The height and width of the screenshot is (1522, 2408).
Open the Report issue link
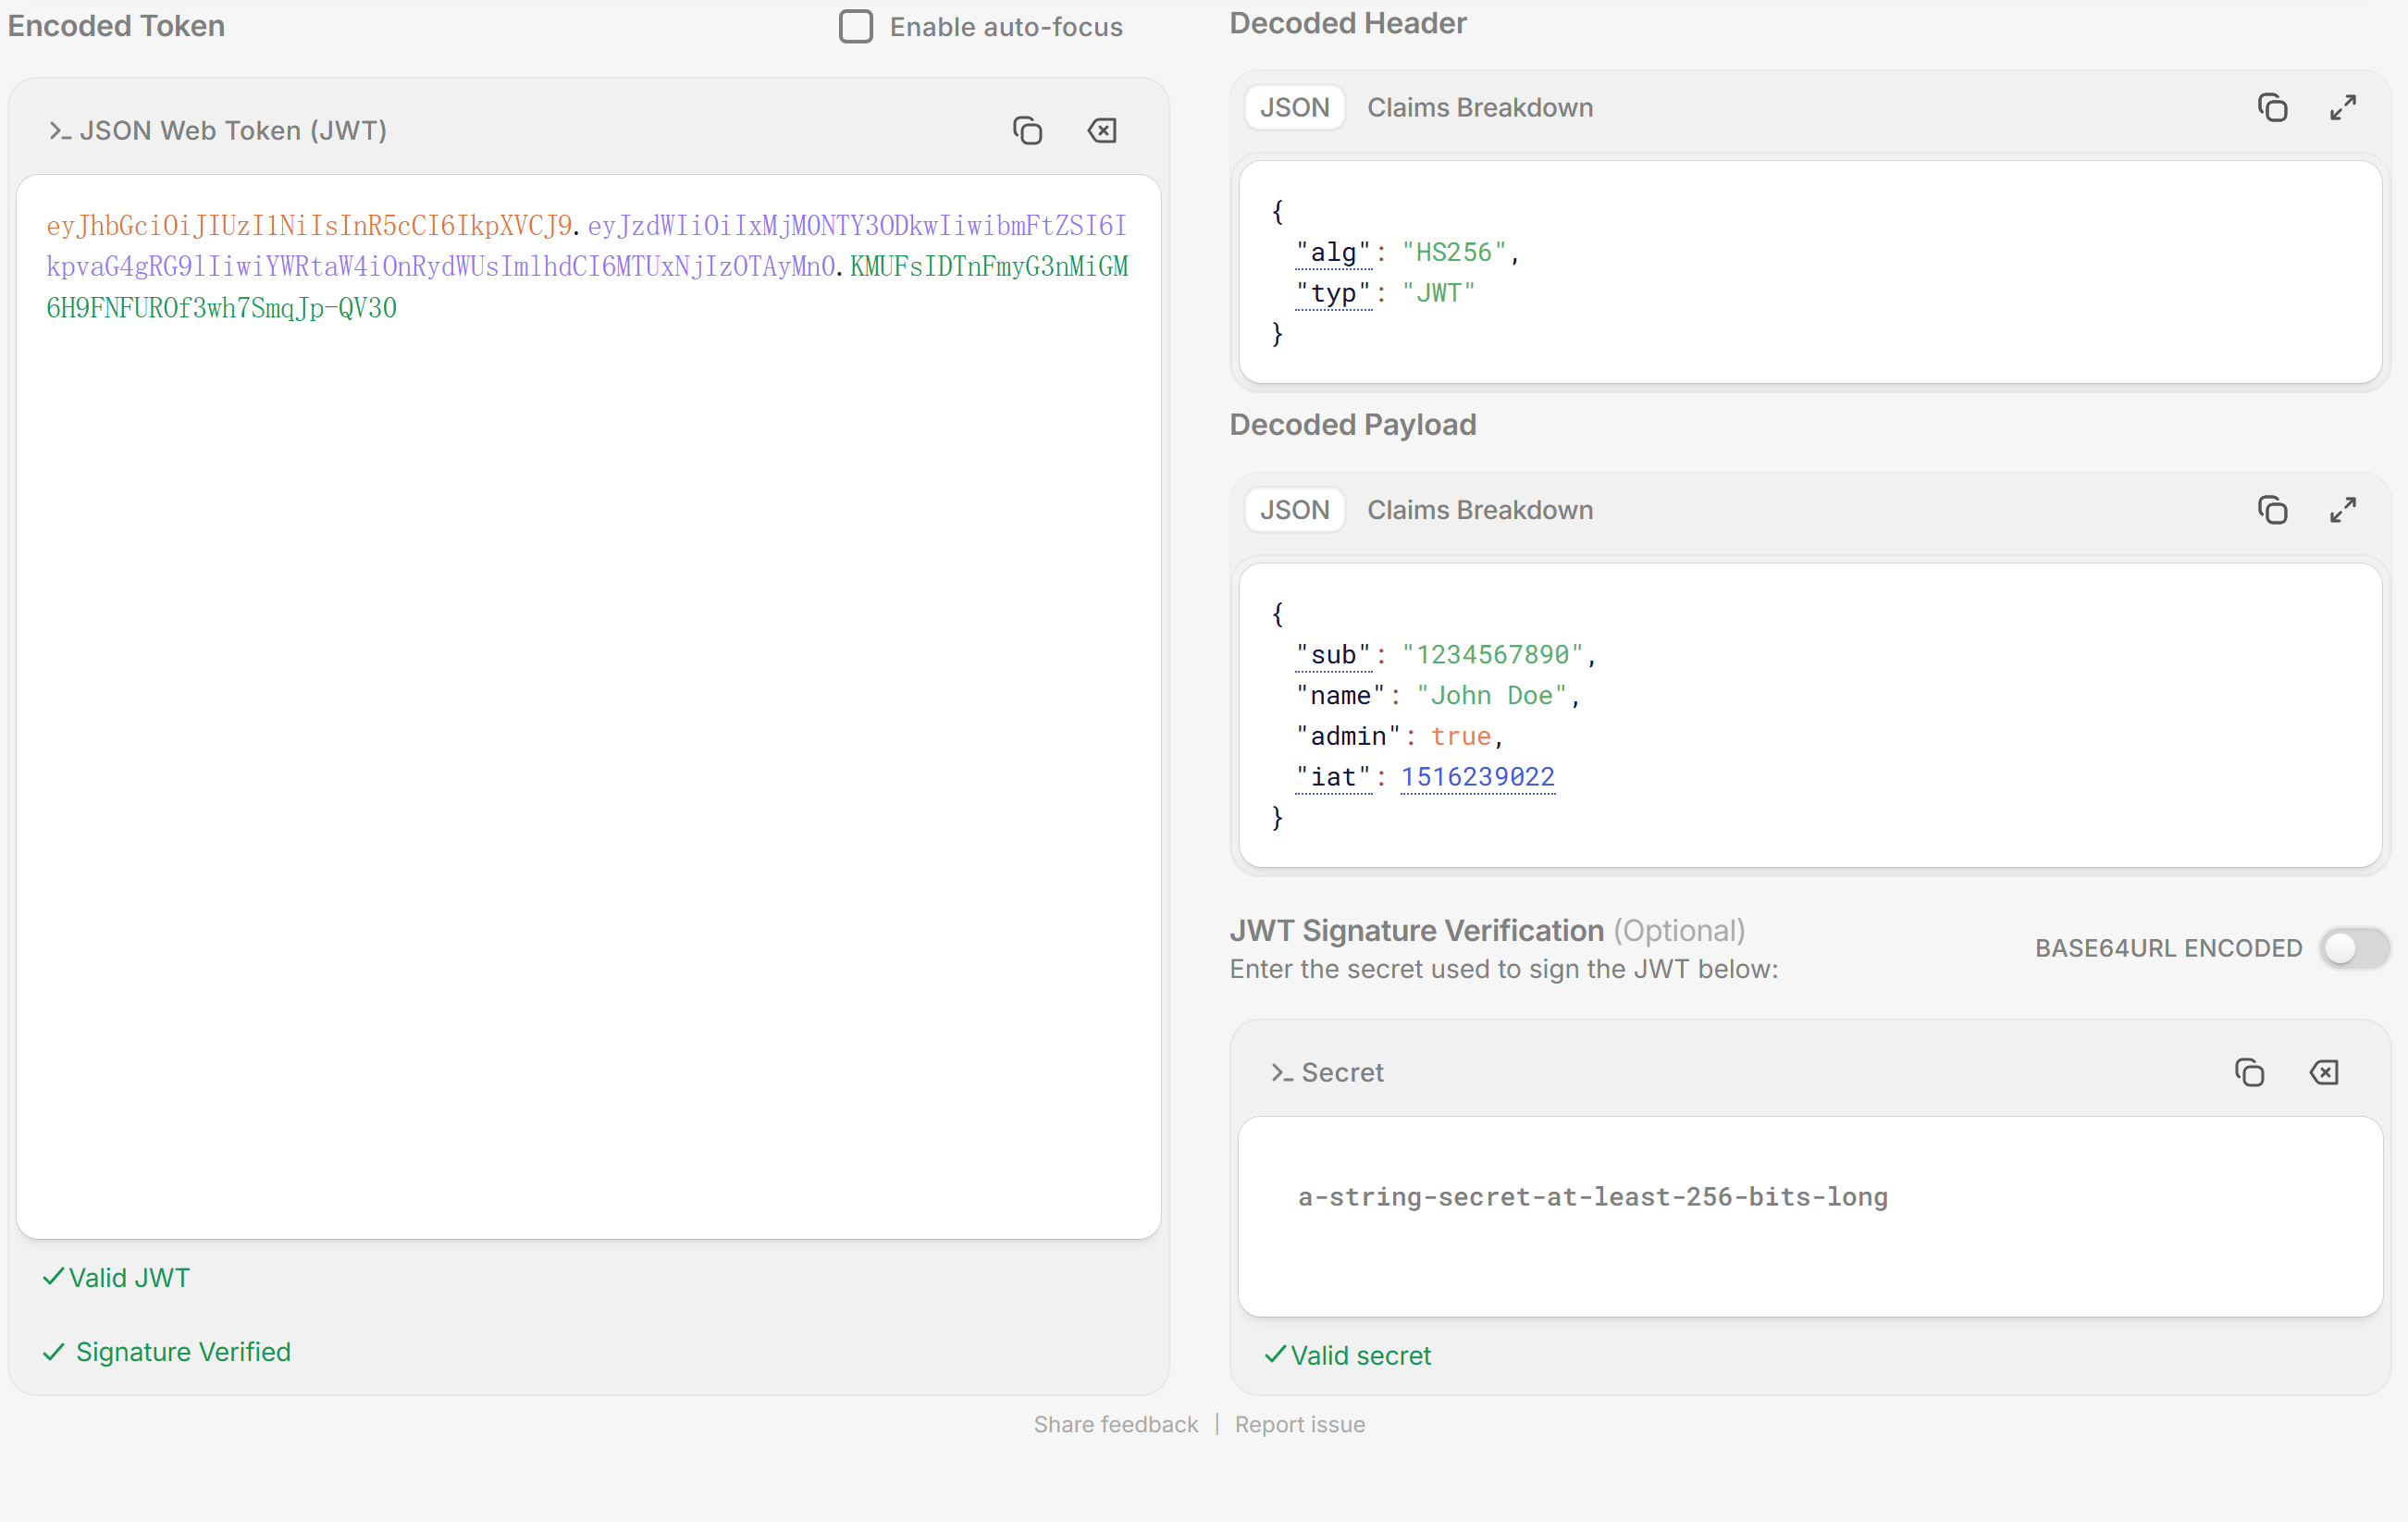1299,1424
